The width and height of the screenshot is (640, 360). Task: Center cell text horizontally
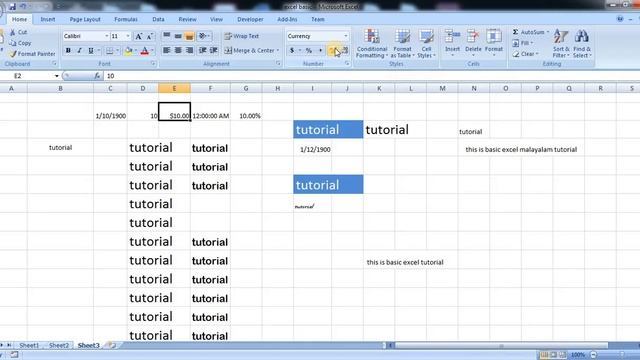178,50
